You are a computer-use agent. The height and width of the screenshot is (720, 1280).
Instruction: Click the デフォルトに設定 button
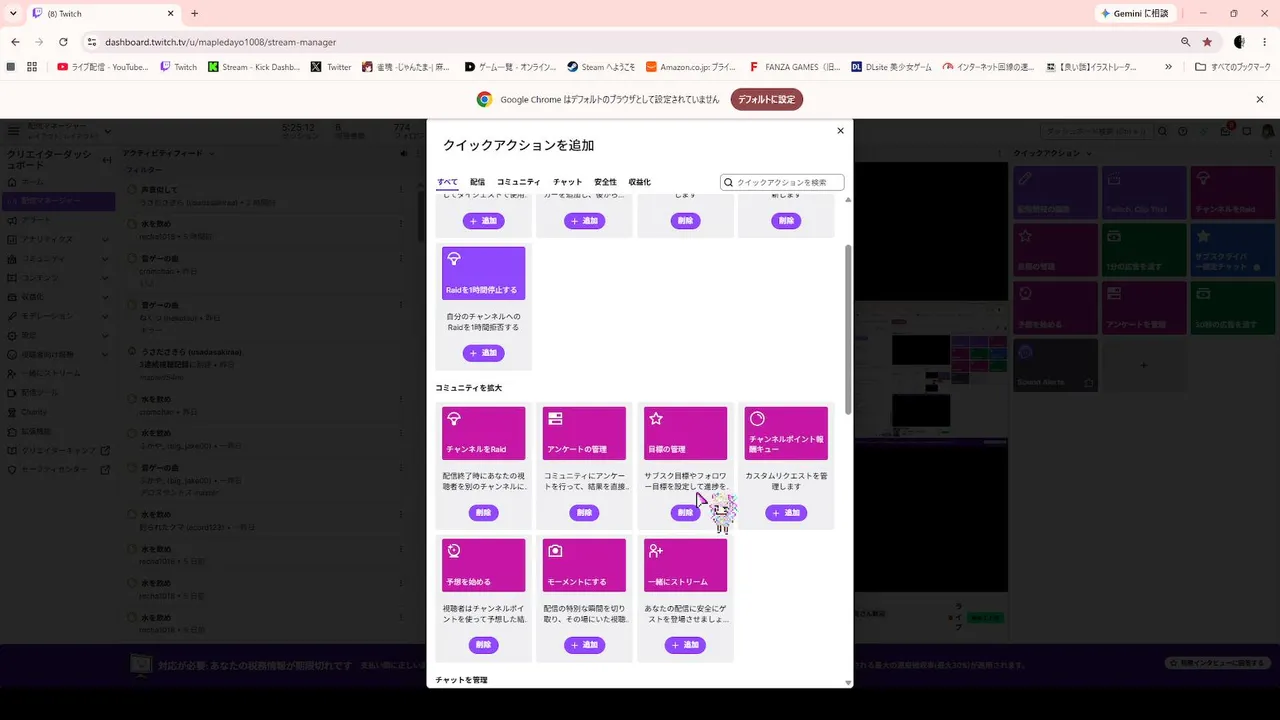767,99
